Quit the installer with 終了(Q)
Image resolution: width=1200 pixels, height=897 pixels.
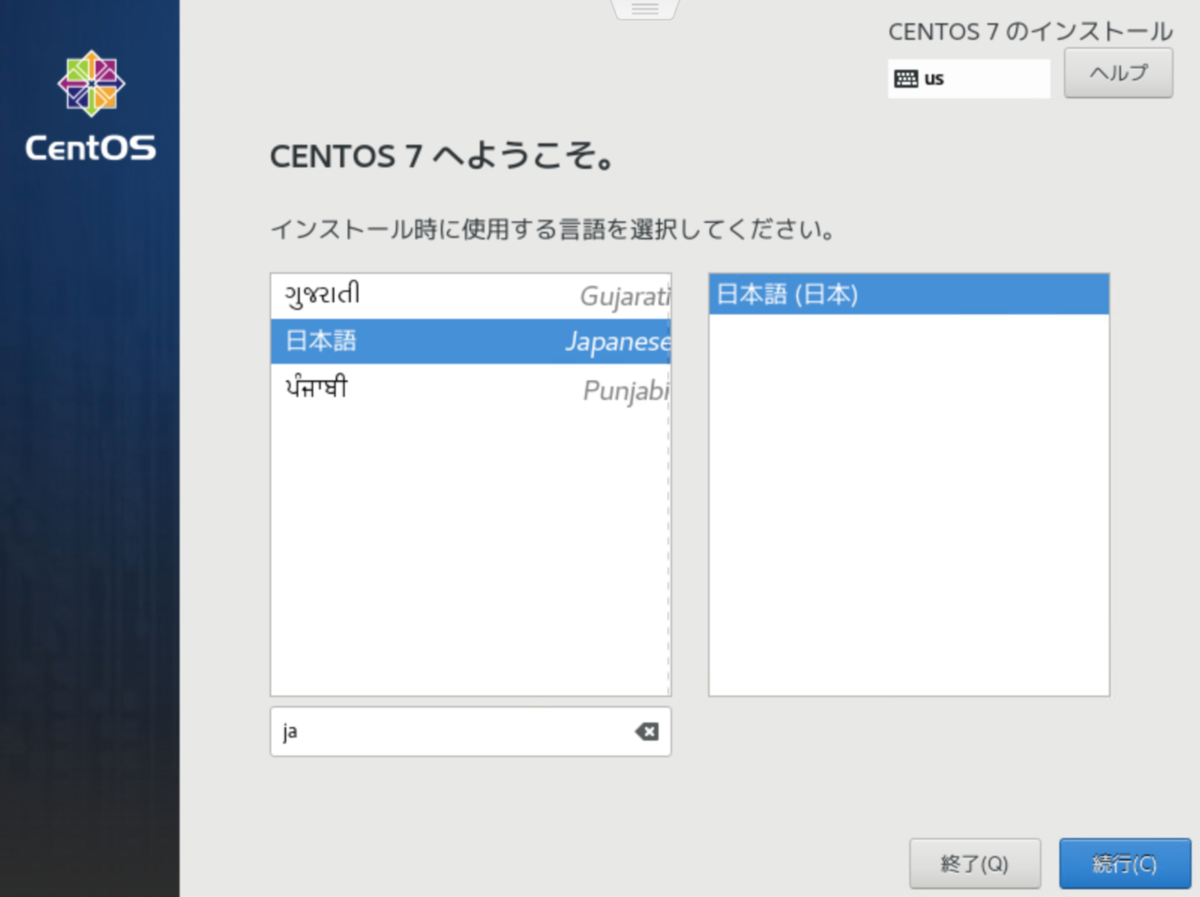point(975,864)
